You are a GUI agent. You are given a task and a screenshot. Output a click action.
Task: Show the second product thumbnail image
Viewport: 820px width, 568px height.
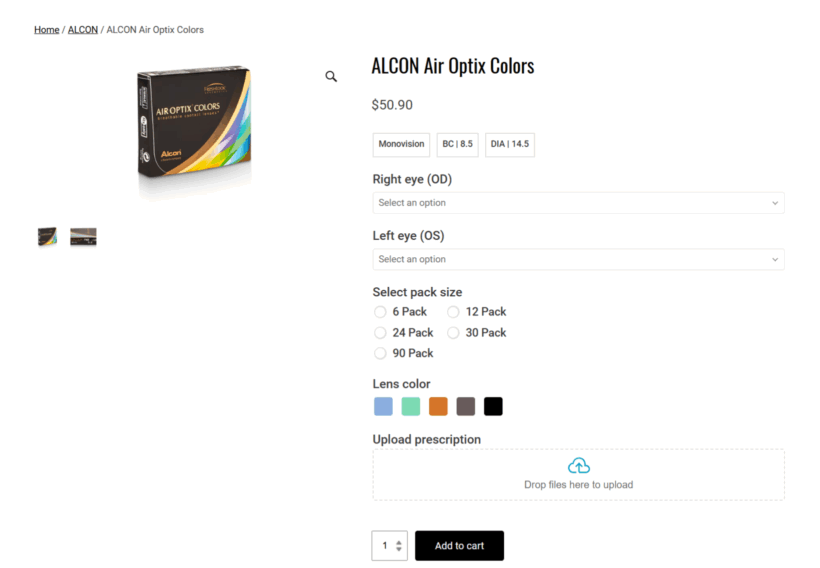(x=83, y=237)
